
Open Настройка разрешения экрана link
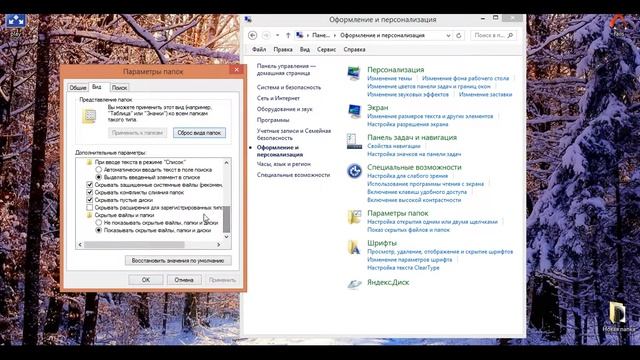(x=408, y=124)
